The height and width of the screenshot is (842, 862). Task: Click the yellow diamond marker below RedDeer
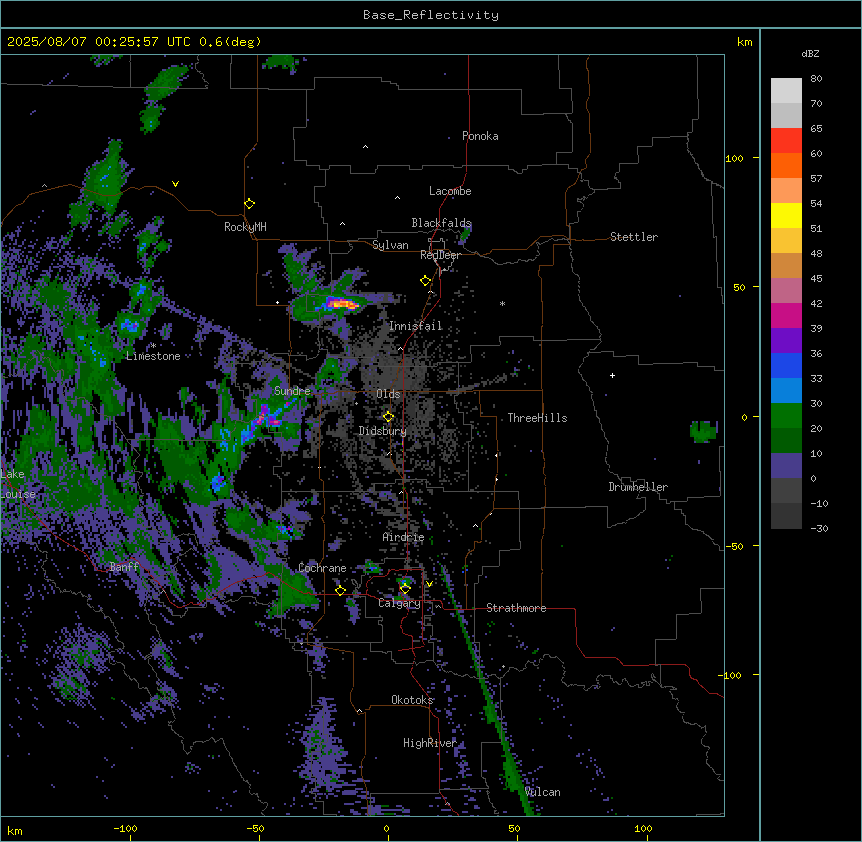425,281
